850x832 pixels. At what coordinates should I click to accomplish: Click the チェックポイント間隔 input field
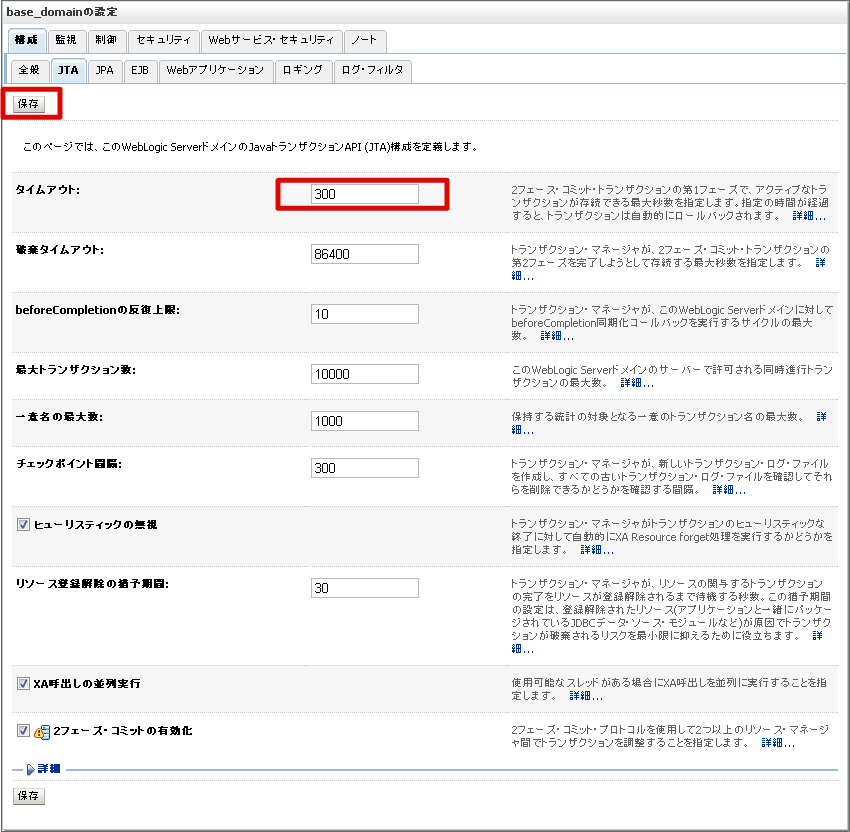364,468
